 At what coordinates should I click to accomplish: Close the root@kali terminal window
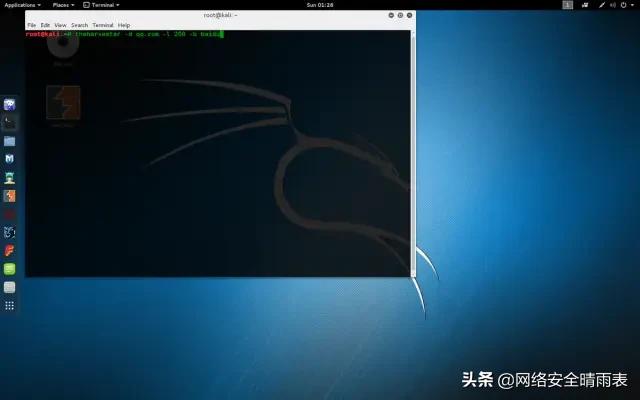409,15
